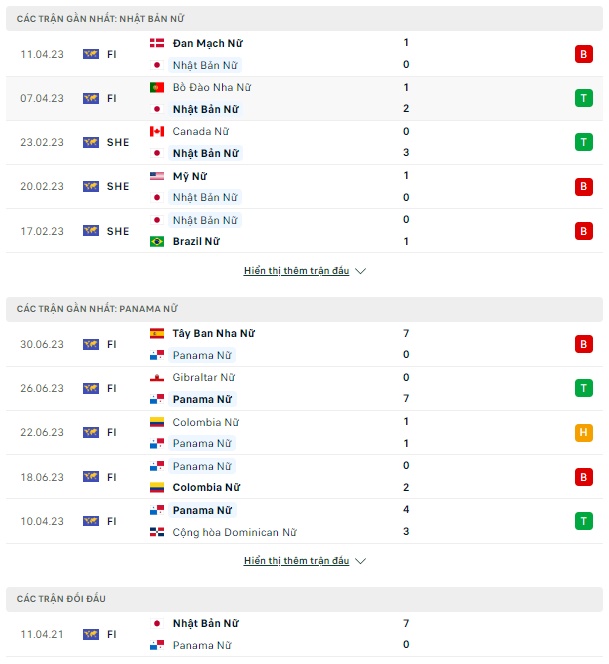This screenshot has height=664, width=609.
Task: Click the orange H badge for Colombia draw
Action: tap(584, 432)
